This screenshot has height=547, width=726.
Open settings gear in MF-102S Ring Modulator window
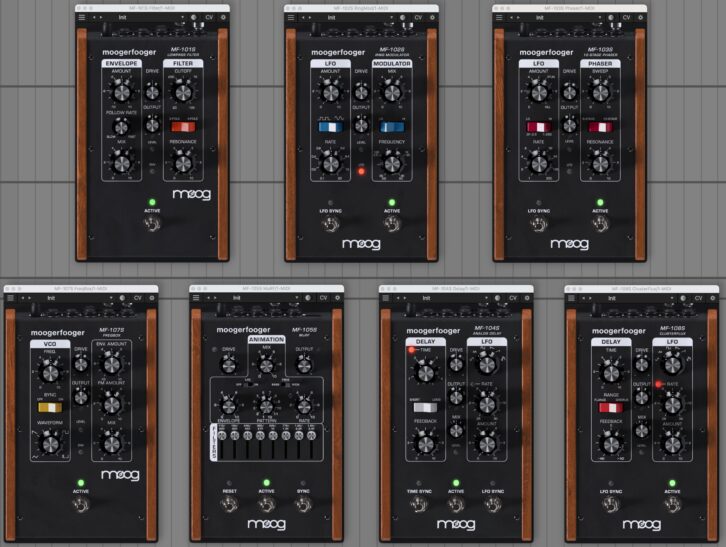432,17
